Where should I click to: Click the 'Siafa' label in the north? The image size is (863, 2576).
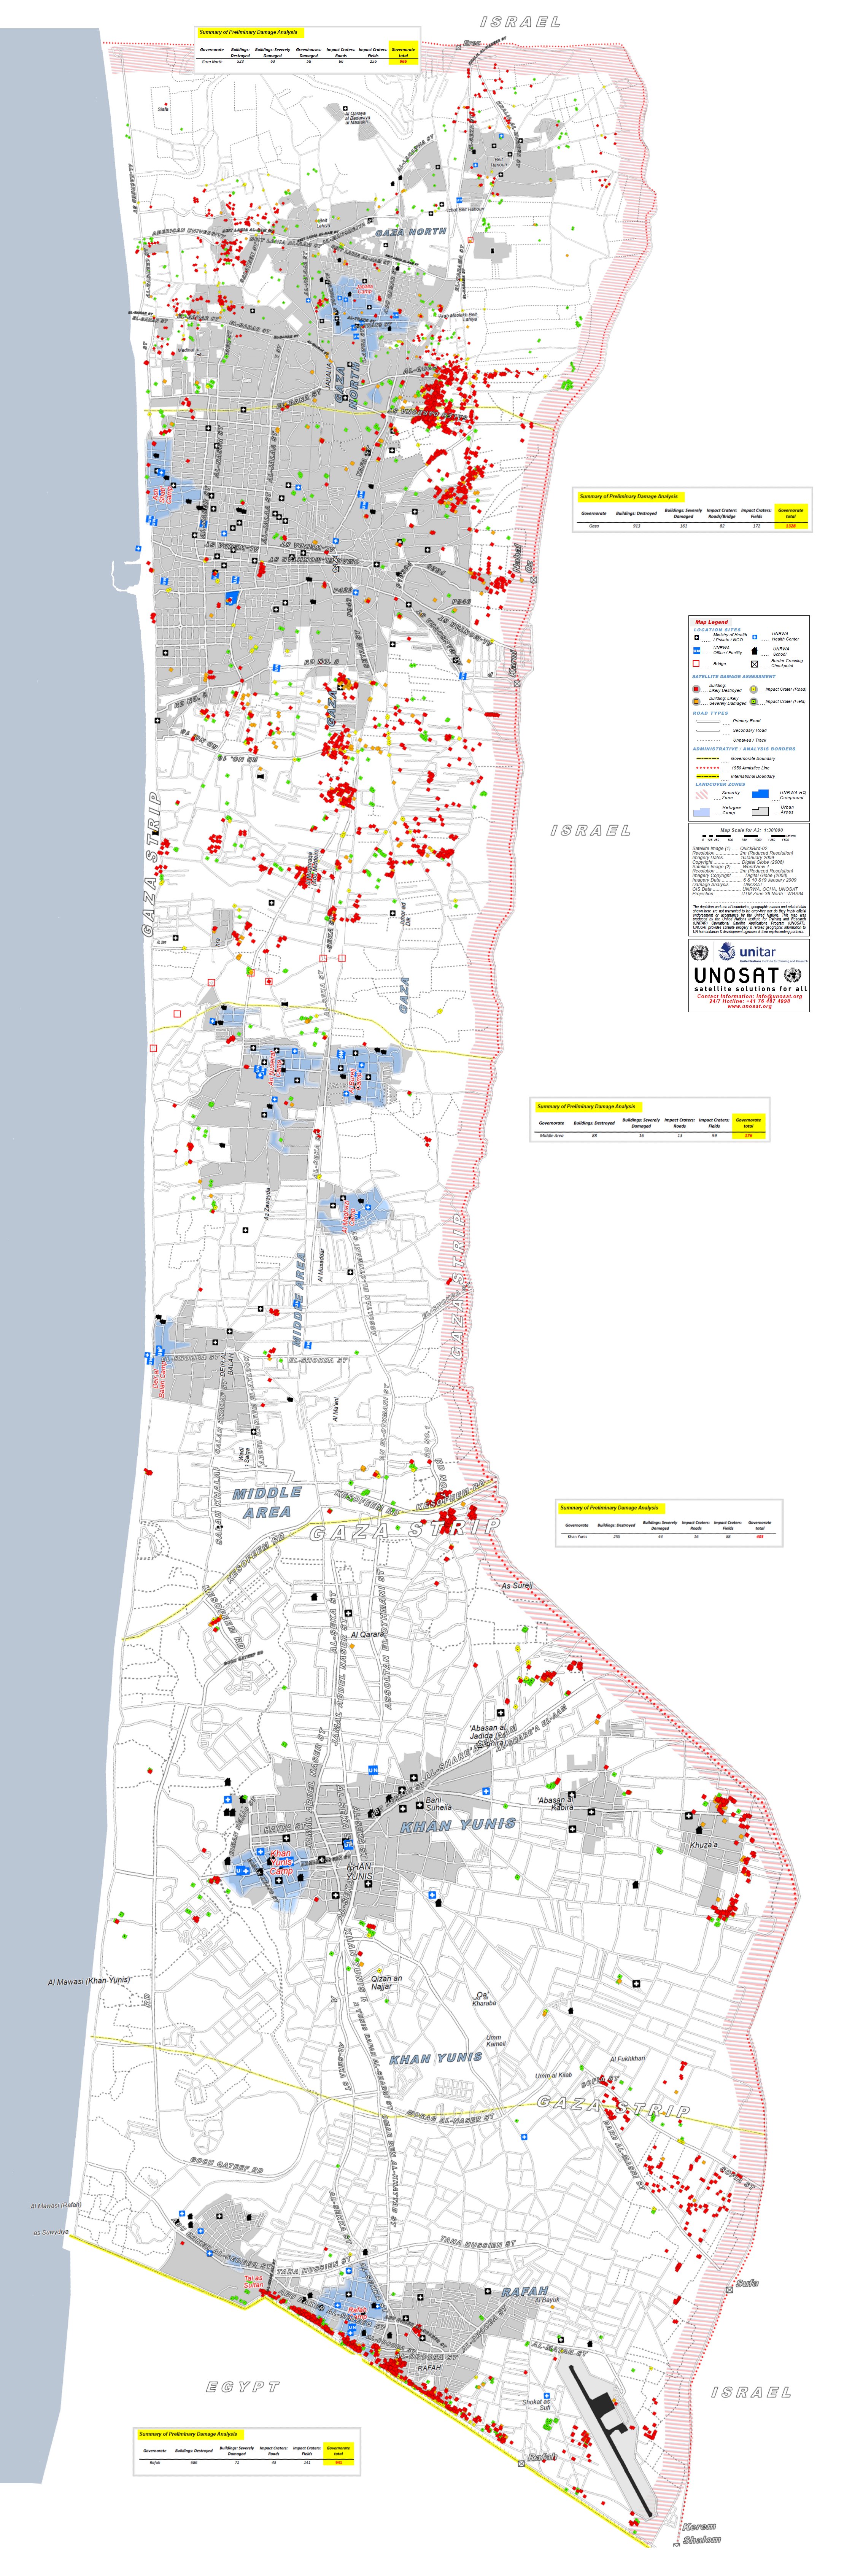(x=163, y=109)
